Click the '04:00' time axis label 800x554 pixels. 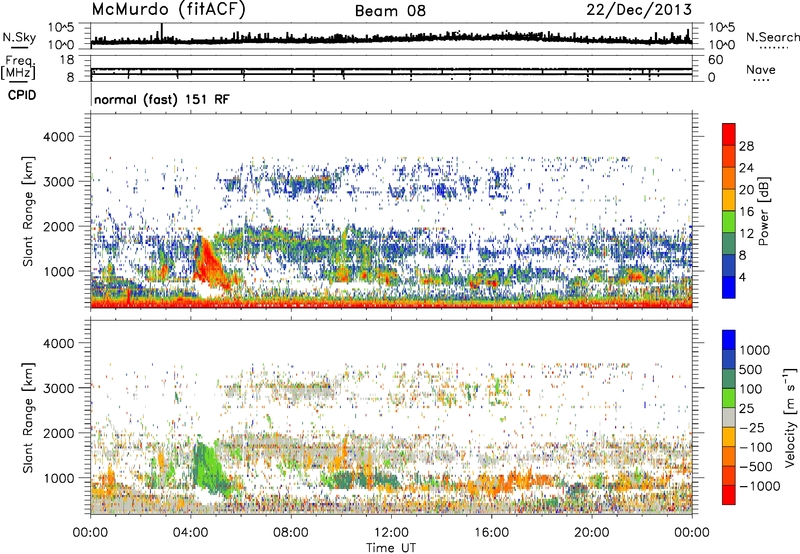190,533
